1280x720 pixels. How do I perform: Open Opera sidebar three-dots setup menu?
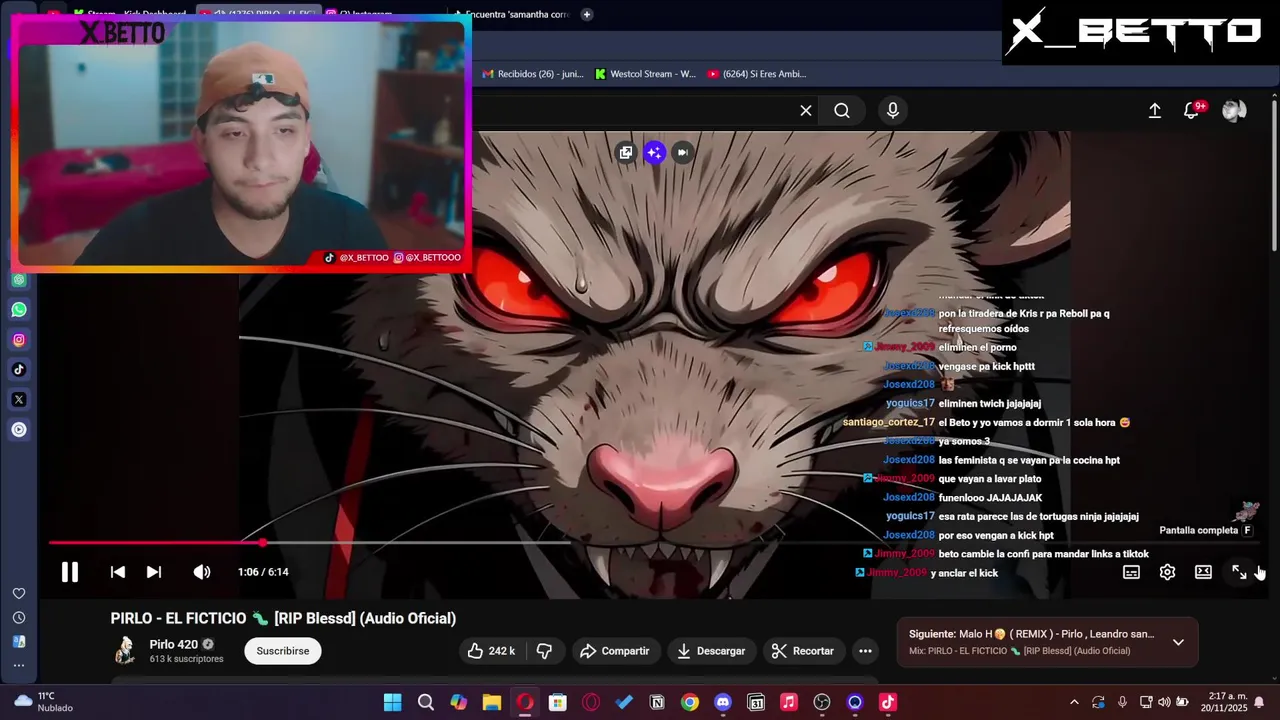click(x=19, y=665)
